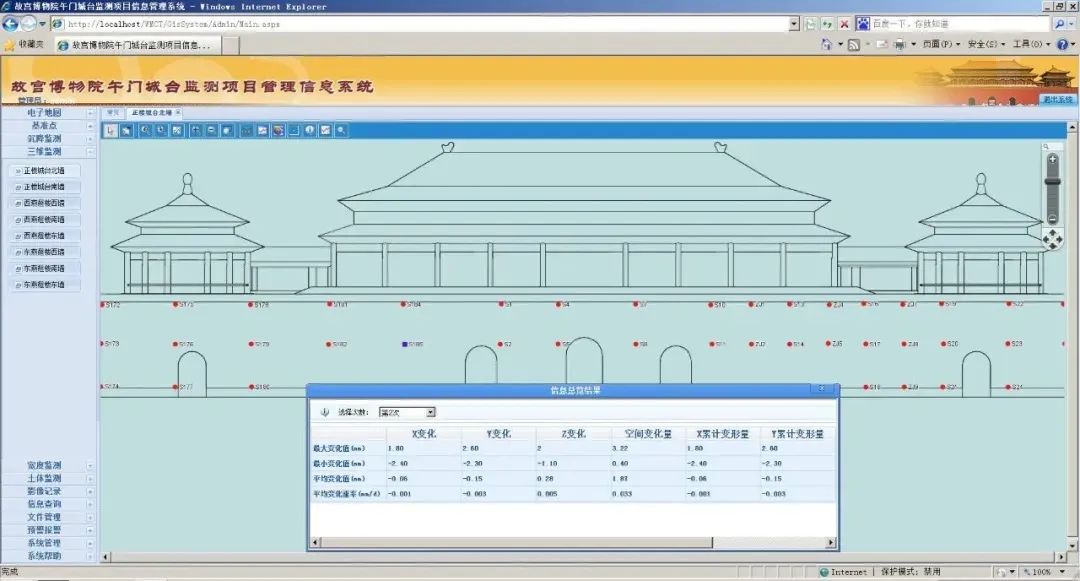Click the red monitoring point S173
Image resolution: width=1080 pixels, height=581 pixels.
tap(104, 344)
